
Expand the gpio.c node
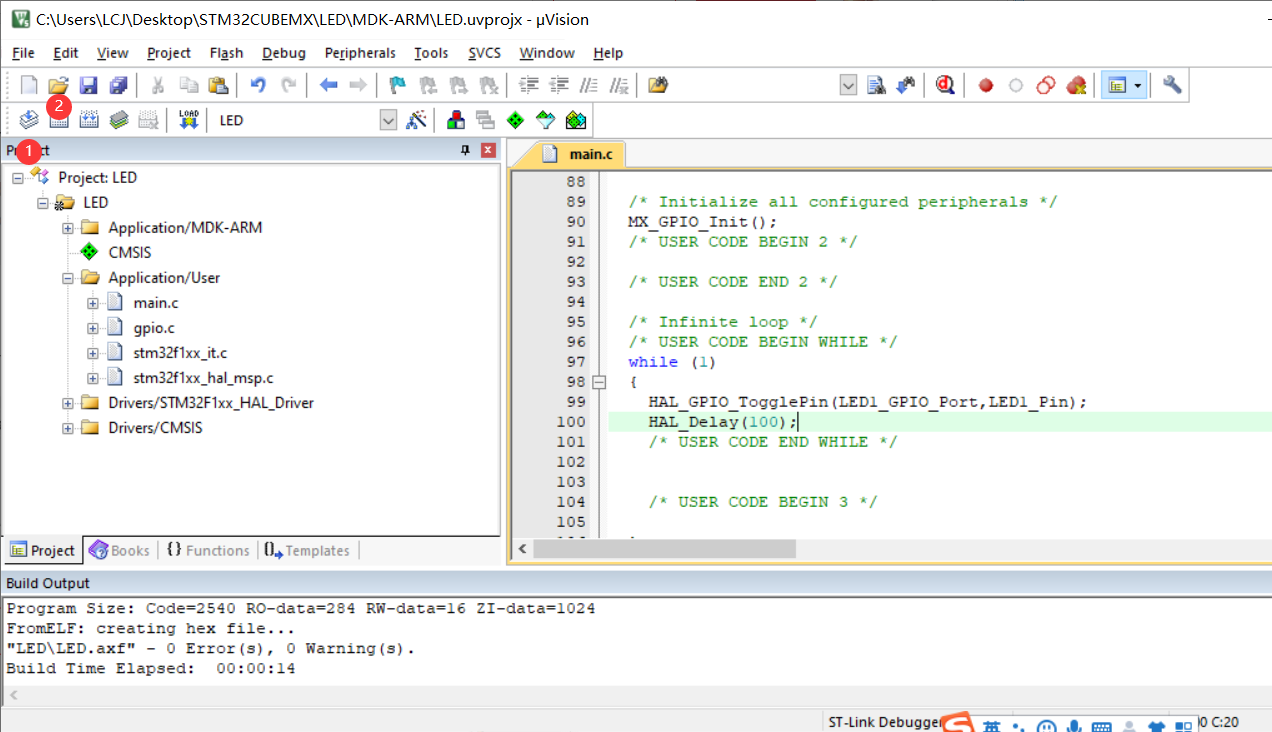(93, 328)
